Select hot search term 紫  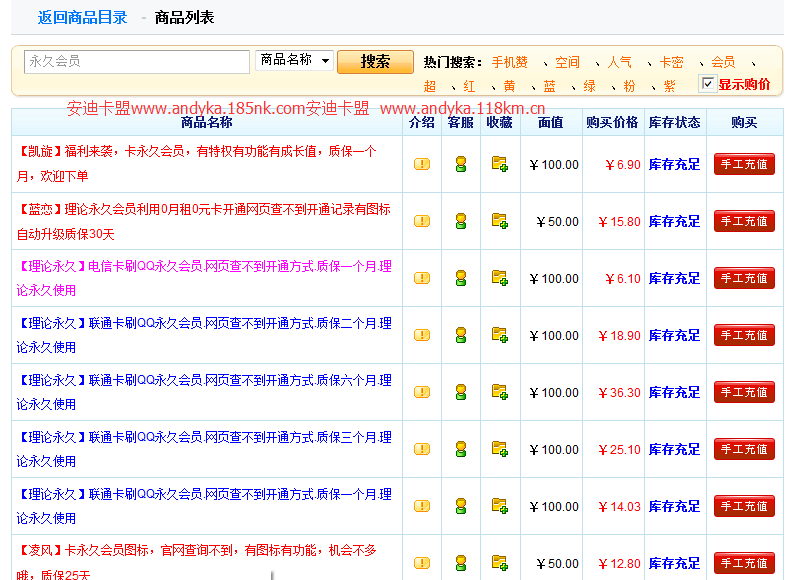669,86
